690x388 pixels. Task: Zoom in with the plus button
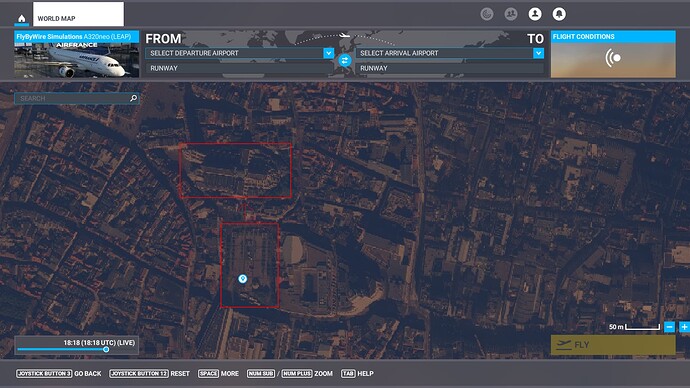(x=684, y=327)
